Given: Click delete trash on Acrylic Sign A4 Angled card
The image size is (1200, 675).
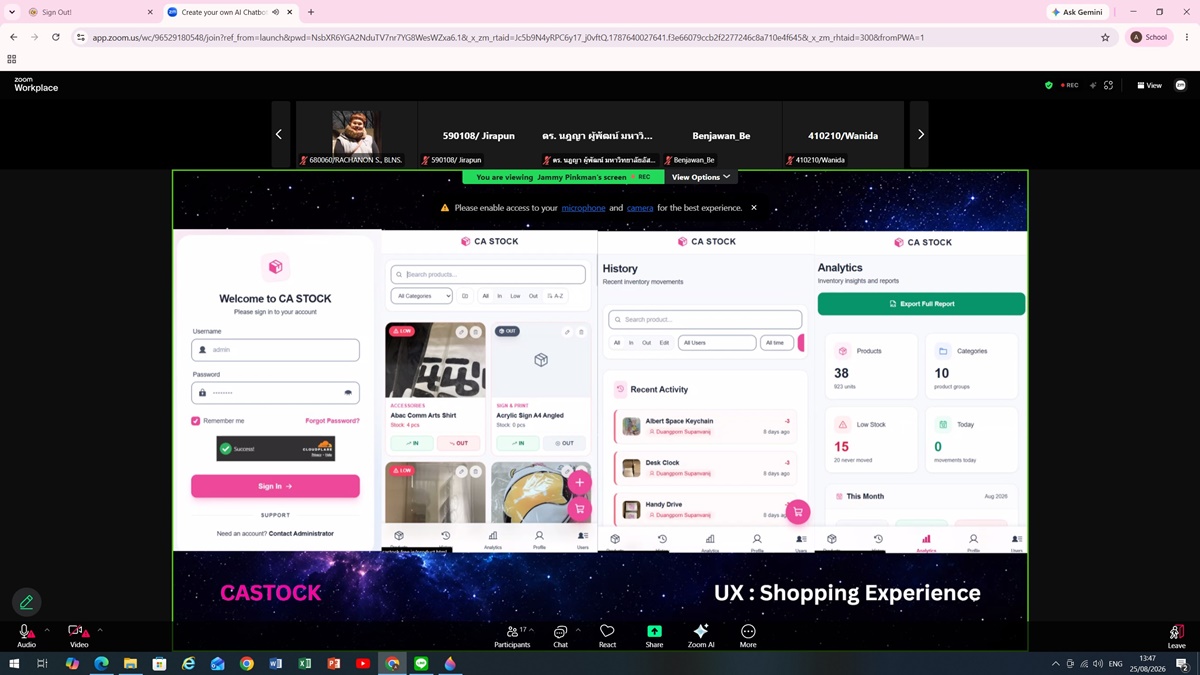Looking at the screenshot, I should tap(582, 332).
